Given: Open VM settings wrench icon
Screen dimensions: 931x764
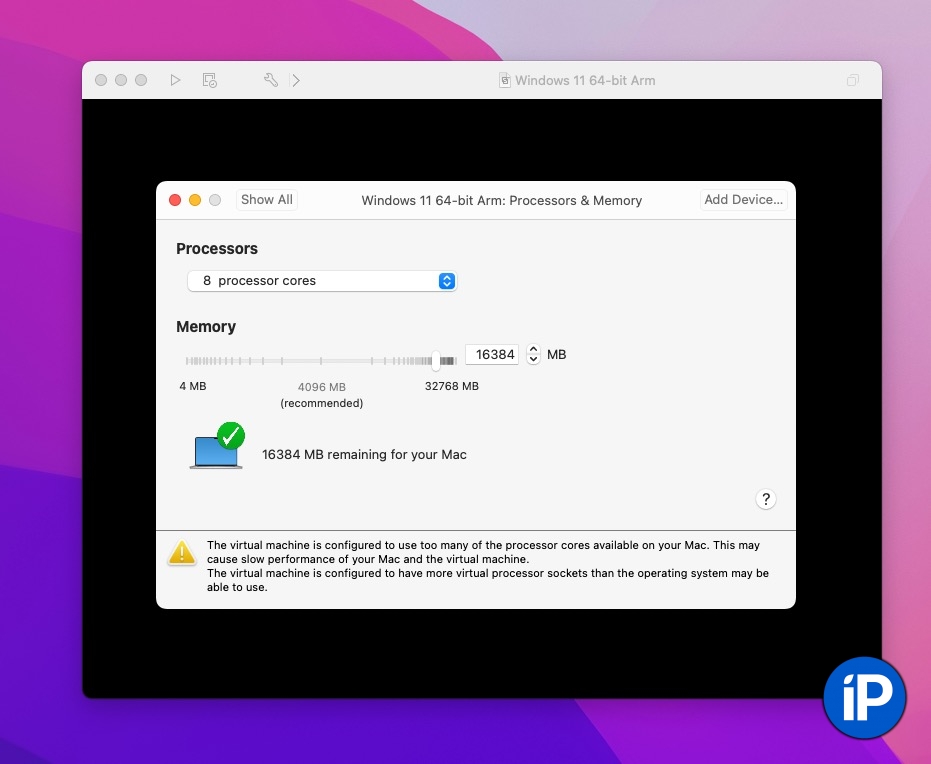Looking at the screenshot, I should pyautogui.click(x=271, y=80).
